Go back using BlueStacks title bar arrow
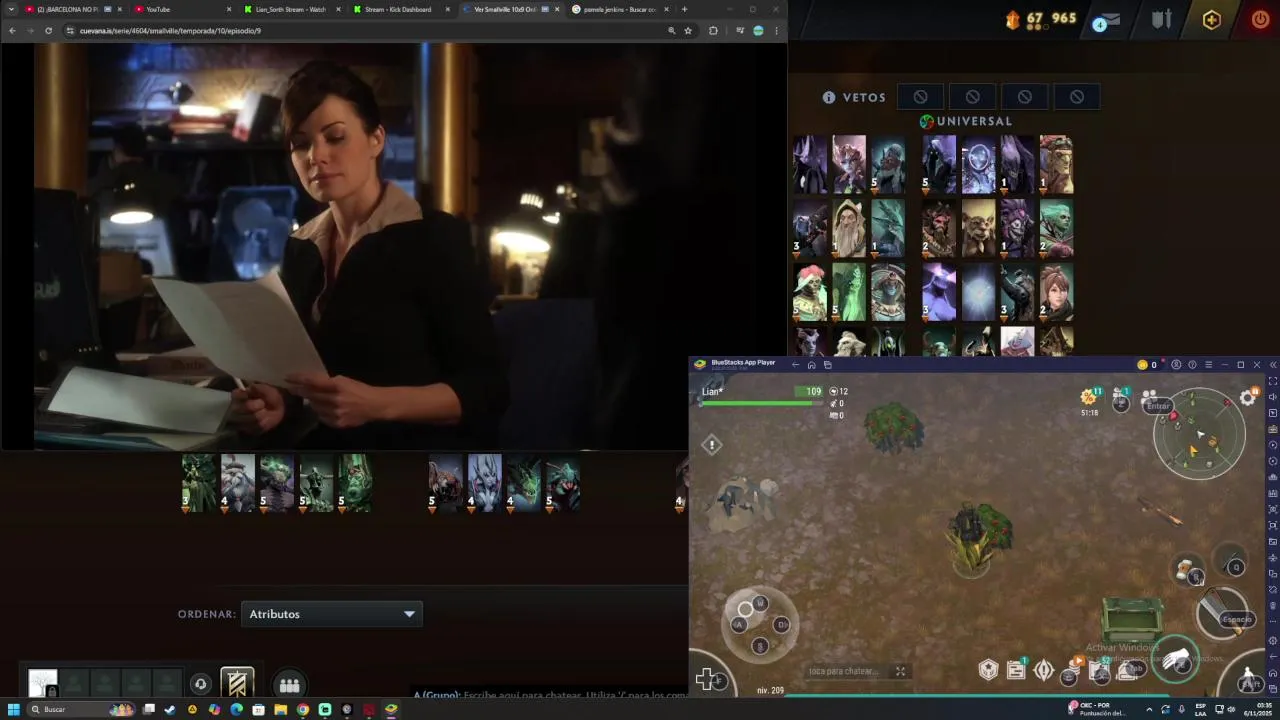The height and width of the screenshot is (720, 1280). (x=795, y=365)
